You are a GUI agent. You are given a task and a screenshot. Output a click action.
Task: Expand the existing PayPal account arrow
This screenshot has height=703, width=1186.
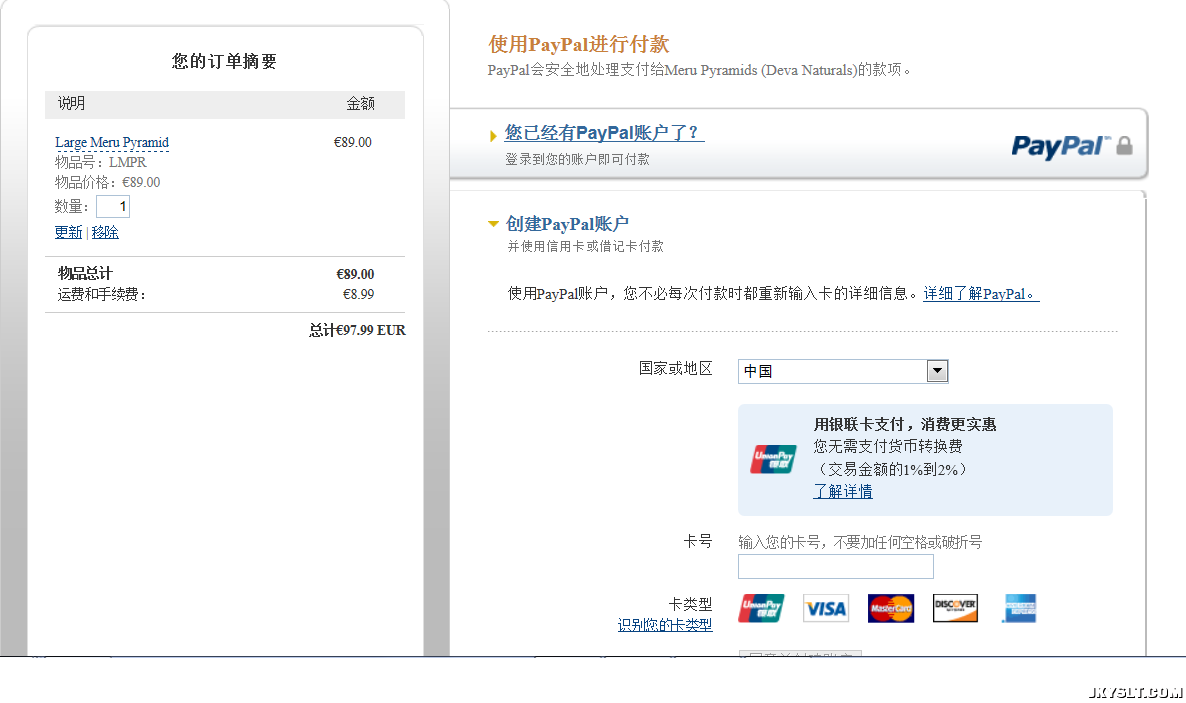[x=493, y=135]
